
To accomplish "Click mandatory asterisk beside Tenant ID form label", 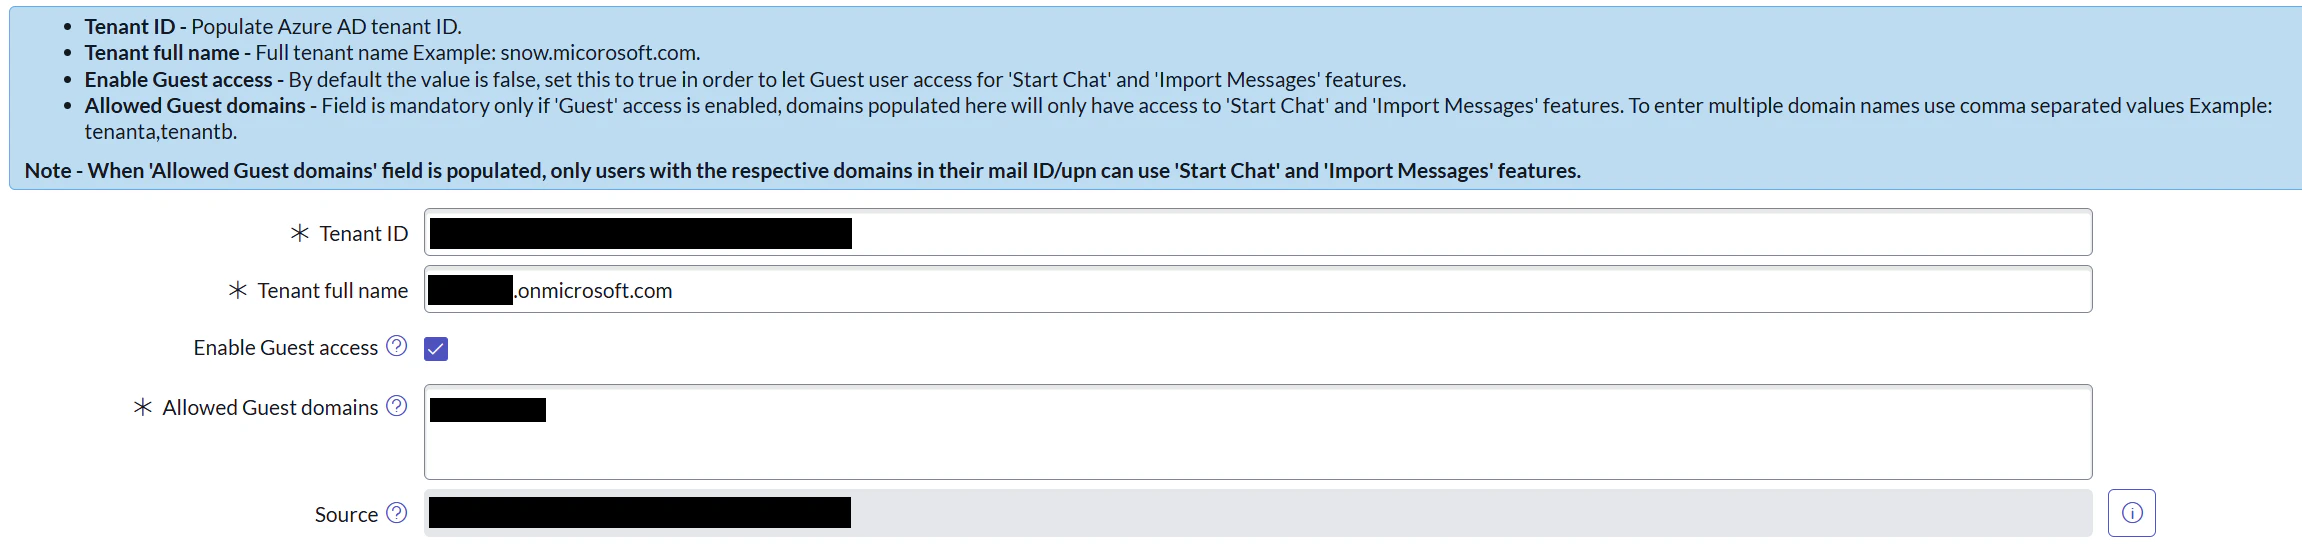I will [299, 233].
